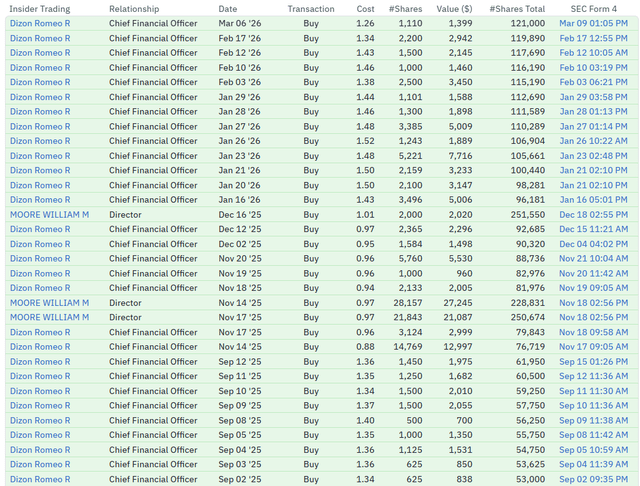The height and width of the screenshot is (486, 640).
Task: Open MOORE WILLIAM M link in Nov 17 '25 row
Action: click(49, 317)
